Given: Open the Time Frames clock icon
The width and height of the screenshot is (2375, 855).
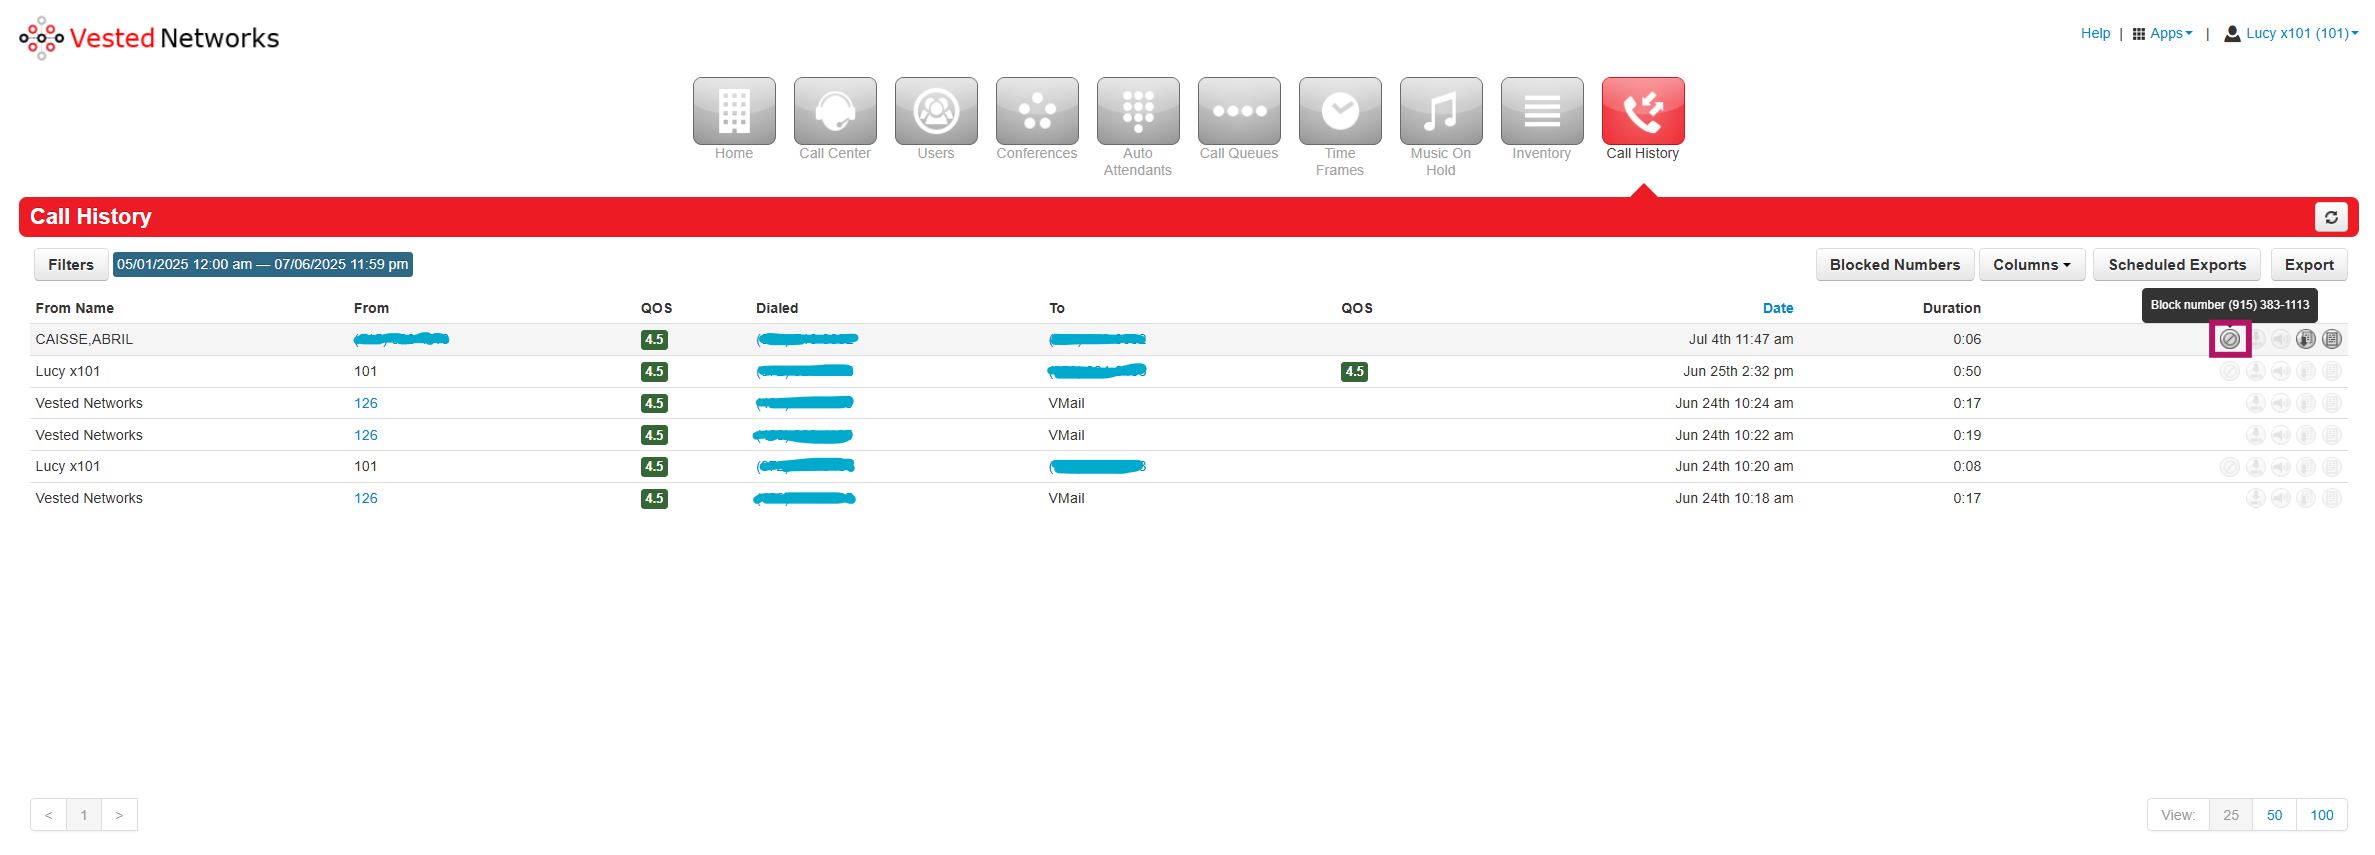Looking at the screenshot, I should [1340, 112].
